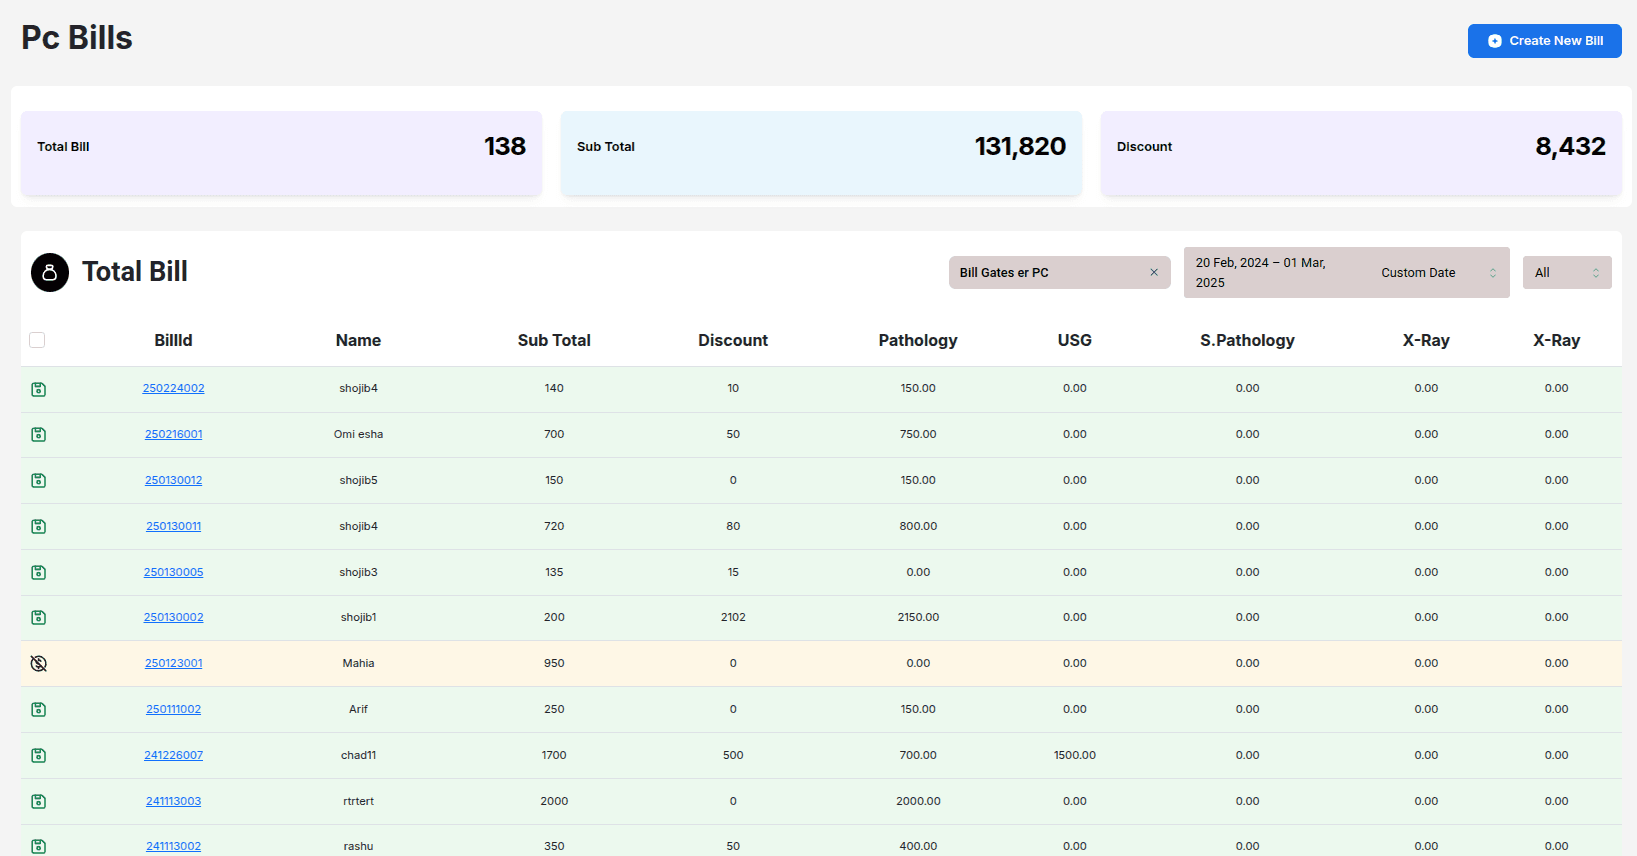Click the status icon for bill 250130002

(x=39, y=618)
